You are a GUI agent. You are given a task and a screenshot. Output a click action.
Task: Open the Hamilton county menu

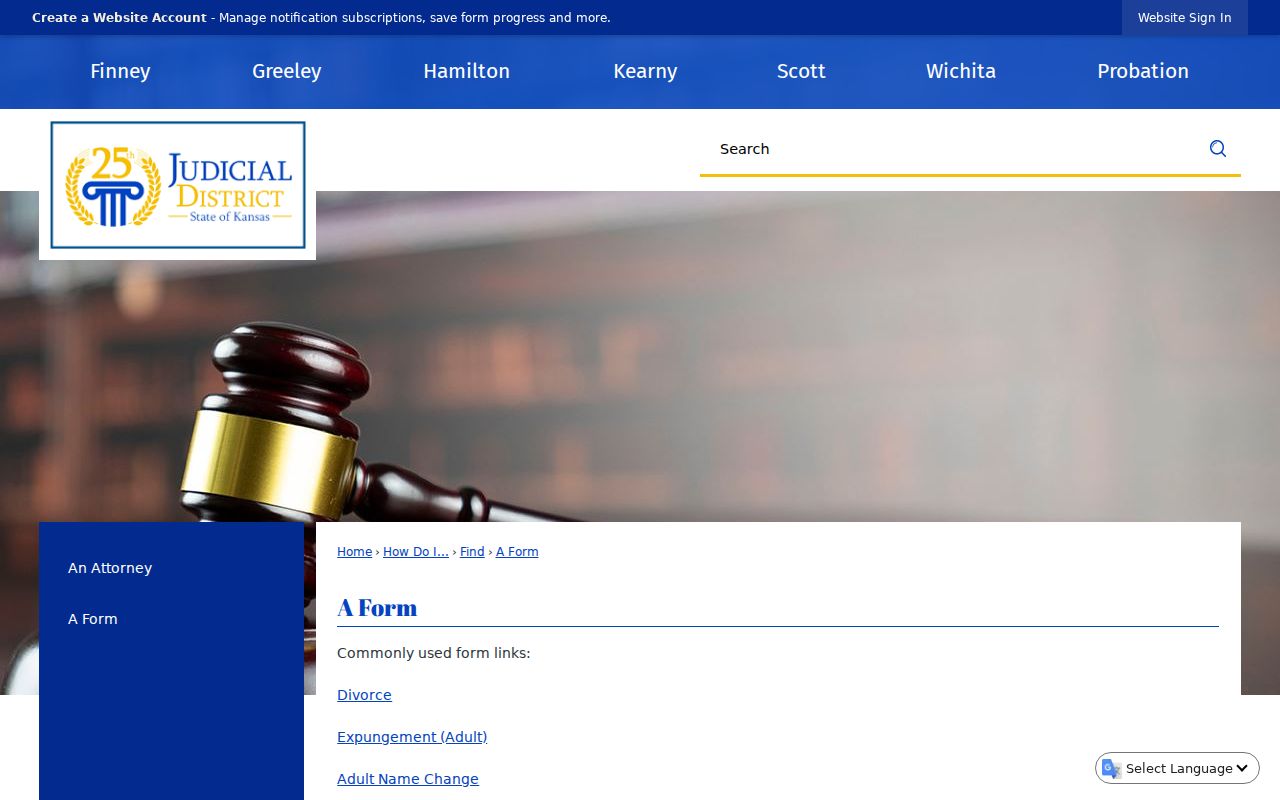466,71
